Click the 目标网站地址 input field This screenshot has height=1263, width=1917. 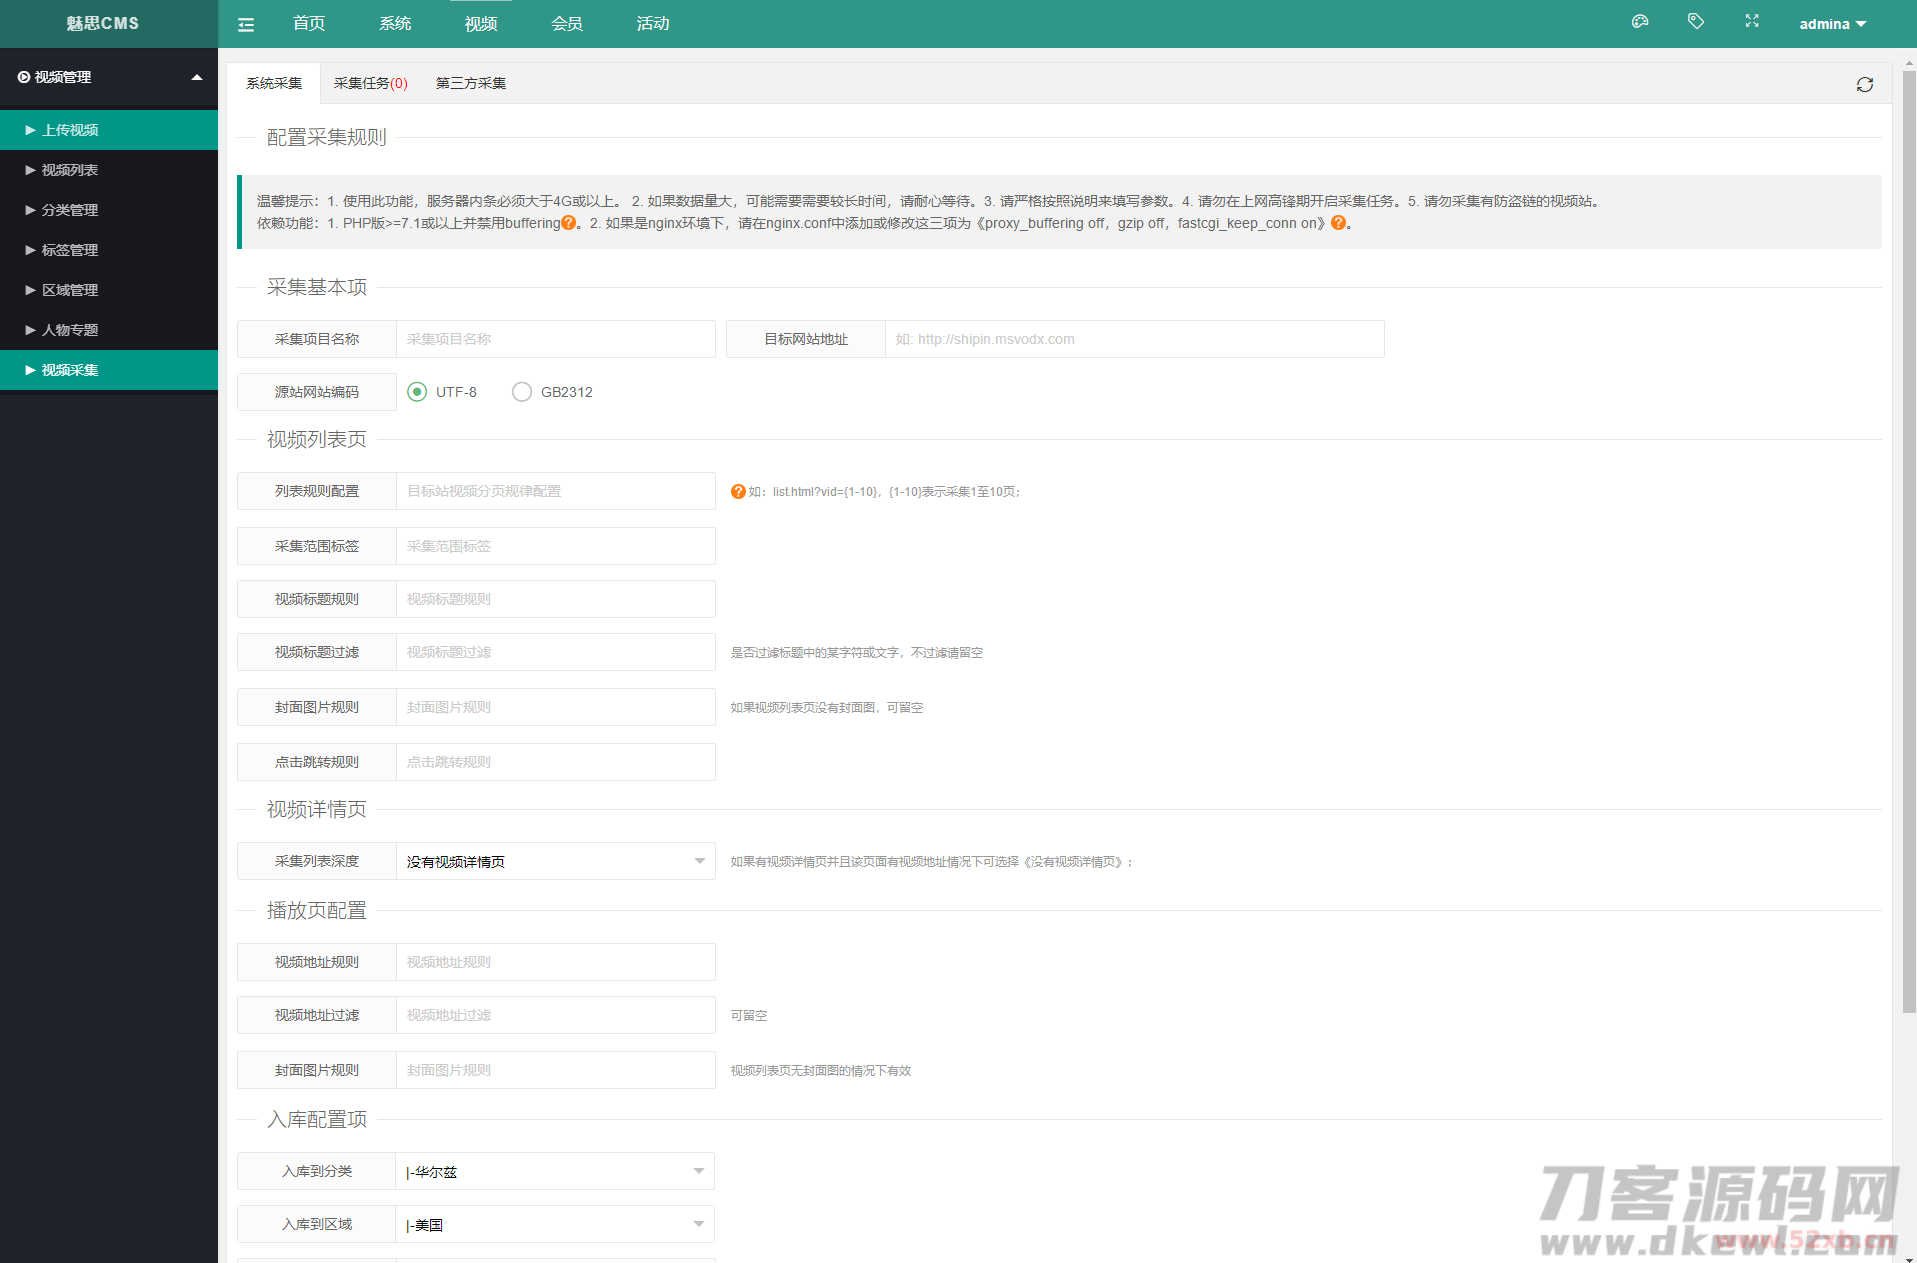coord(1134,339)
